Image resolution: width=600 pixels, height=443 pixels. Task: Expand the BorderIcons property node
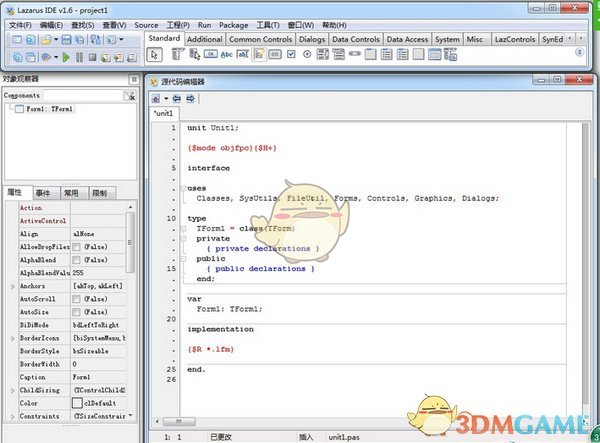(12, 338)
